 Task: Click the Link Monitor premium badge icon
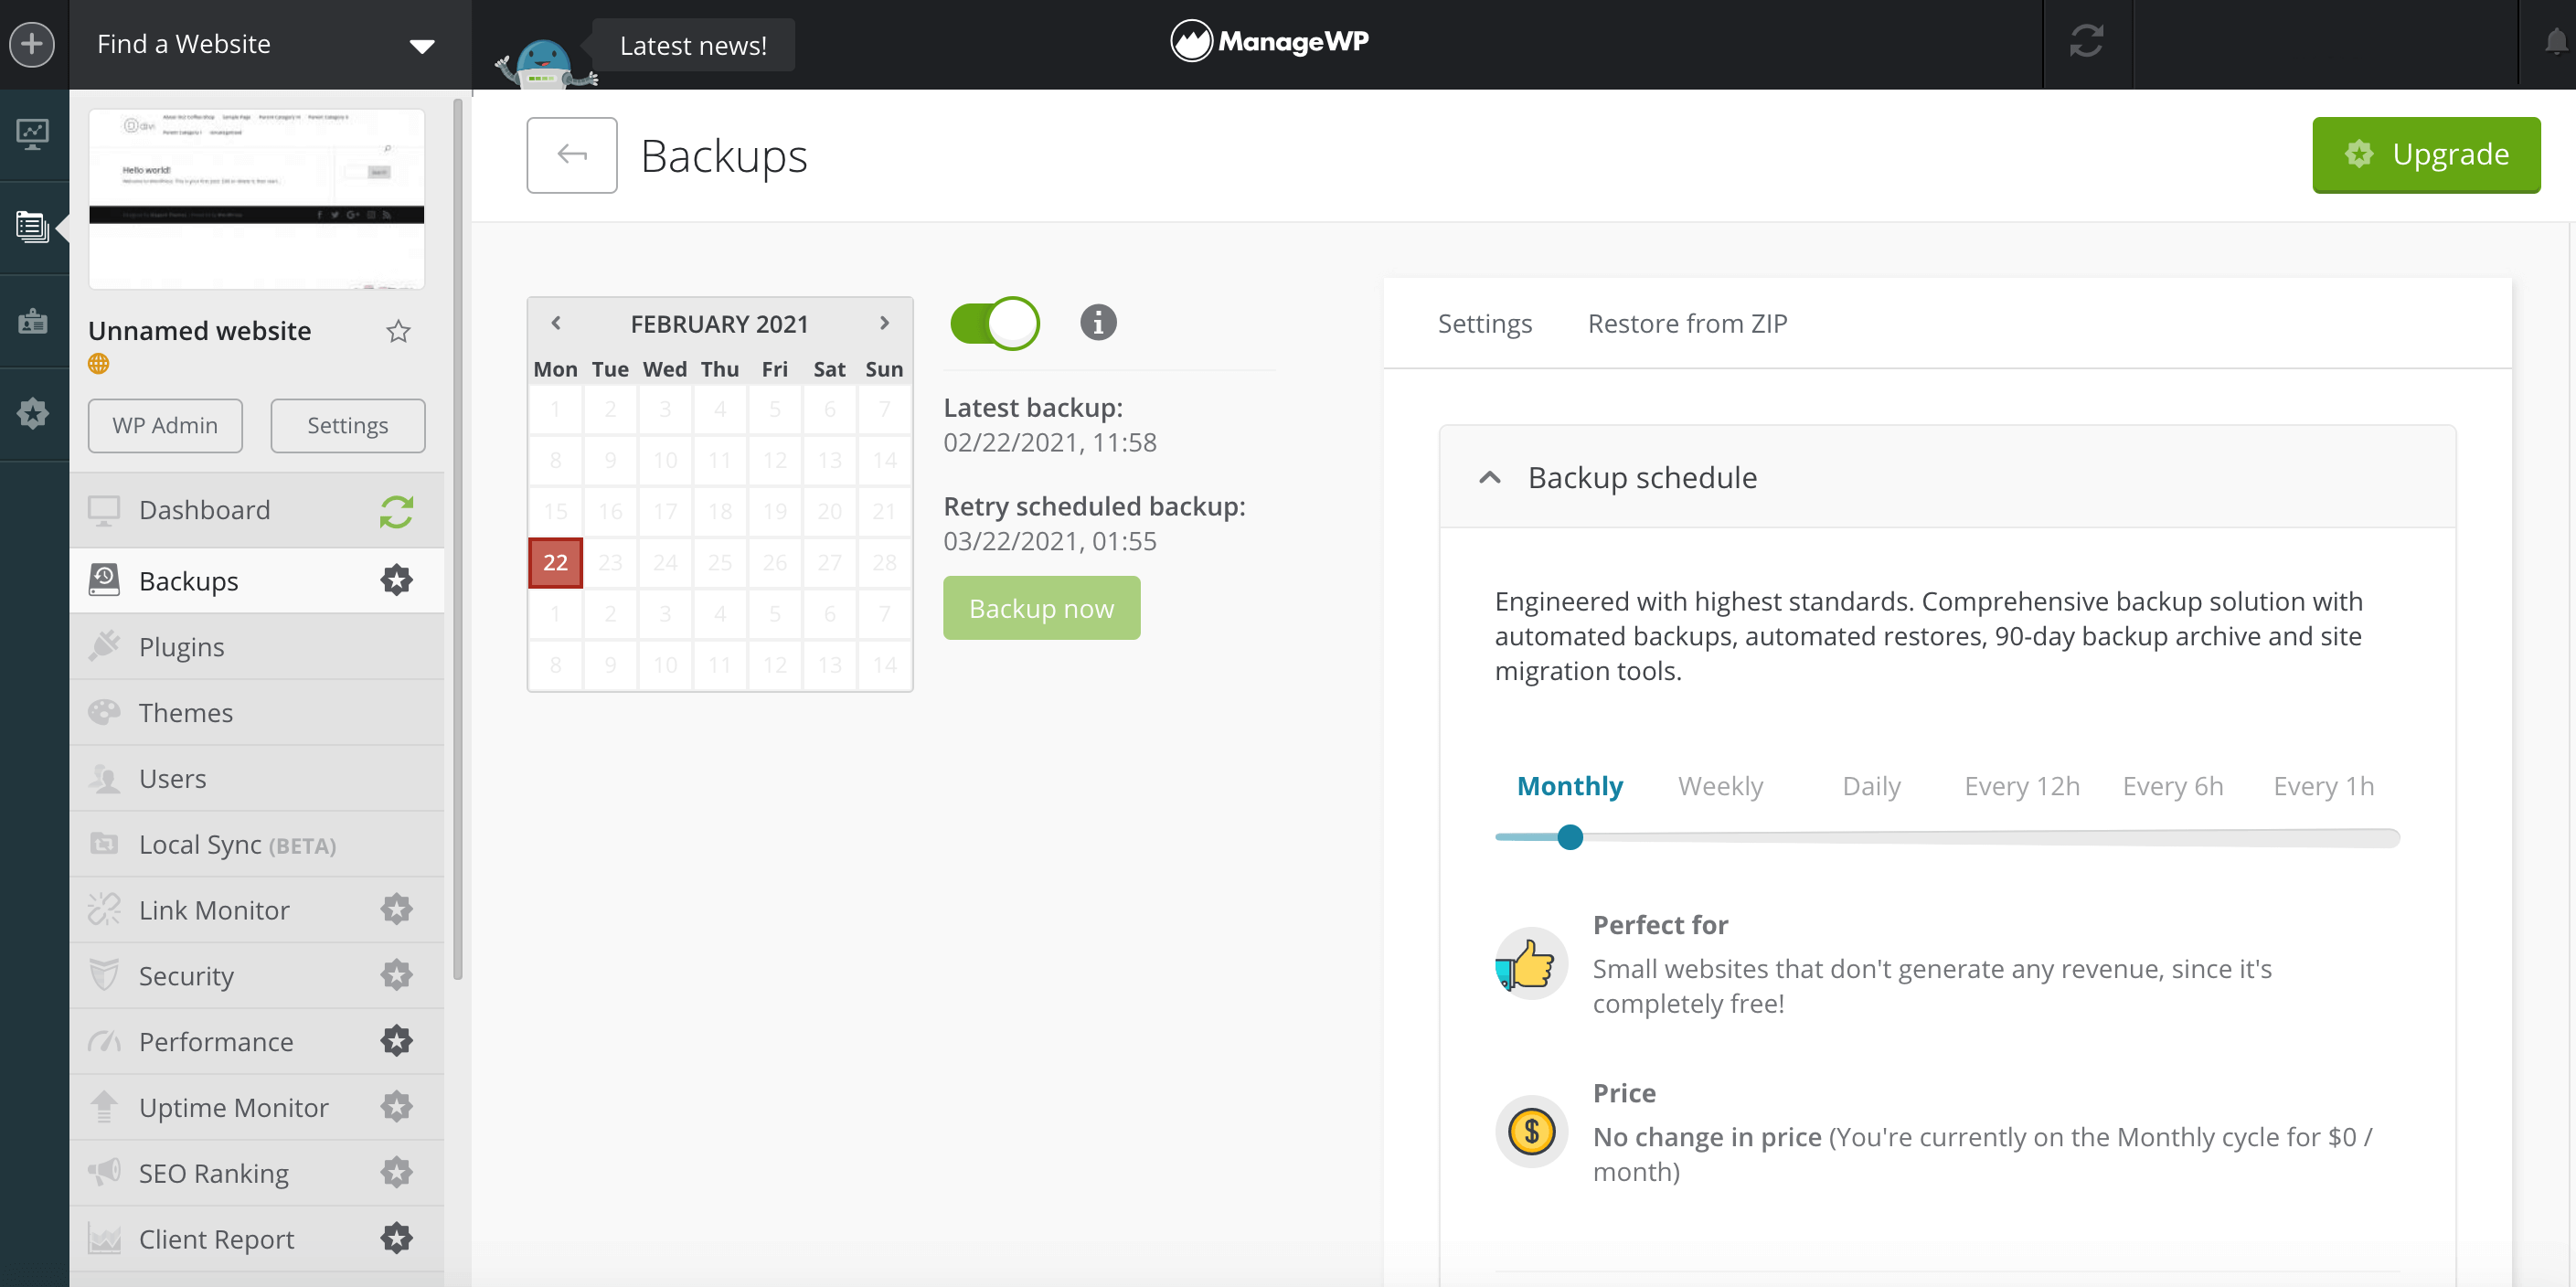(396, 909)
